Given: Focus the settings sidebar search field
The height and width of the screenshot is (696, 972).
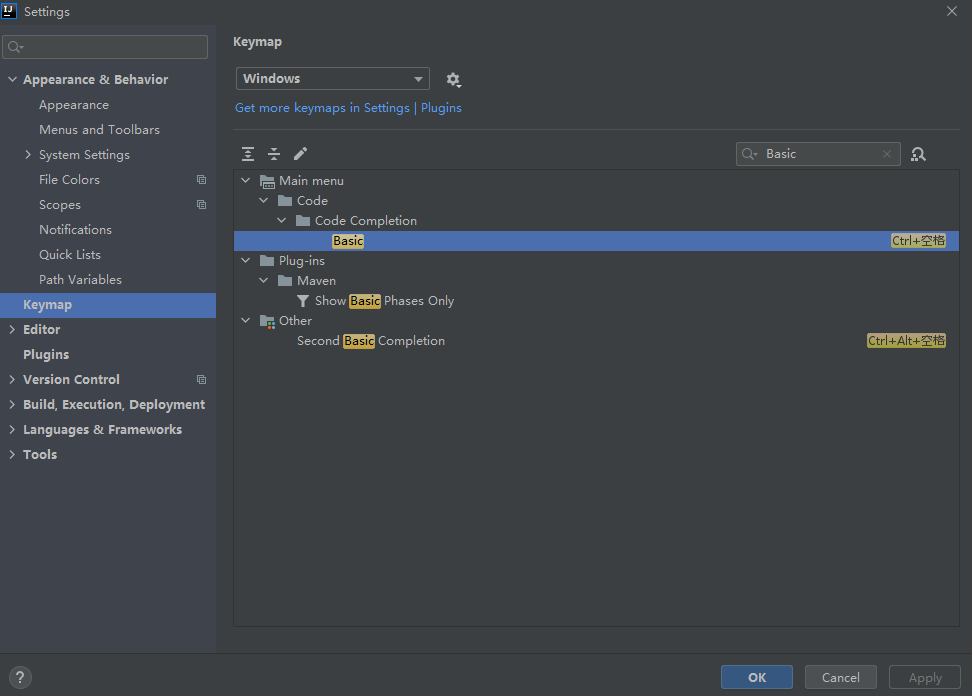Looking at the screenshot, I should pos(105,47).
